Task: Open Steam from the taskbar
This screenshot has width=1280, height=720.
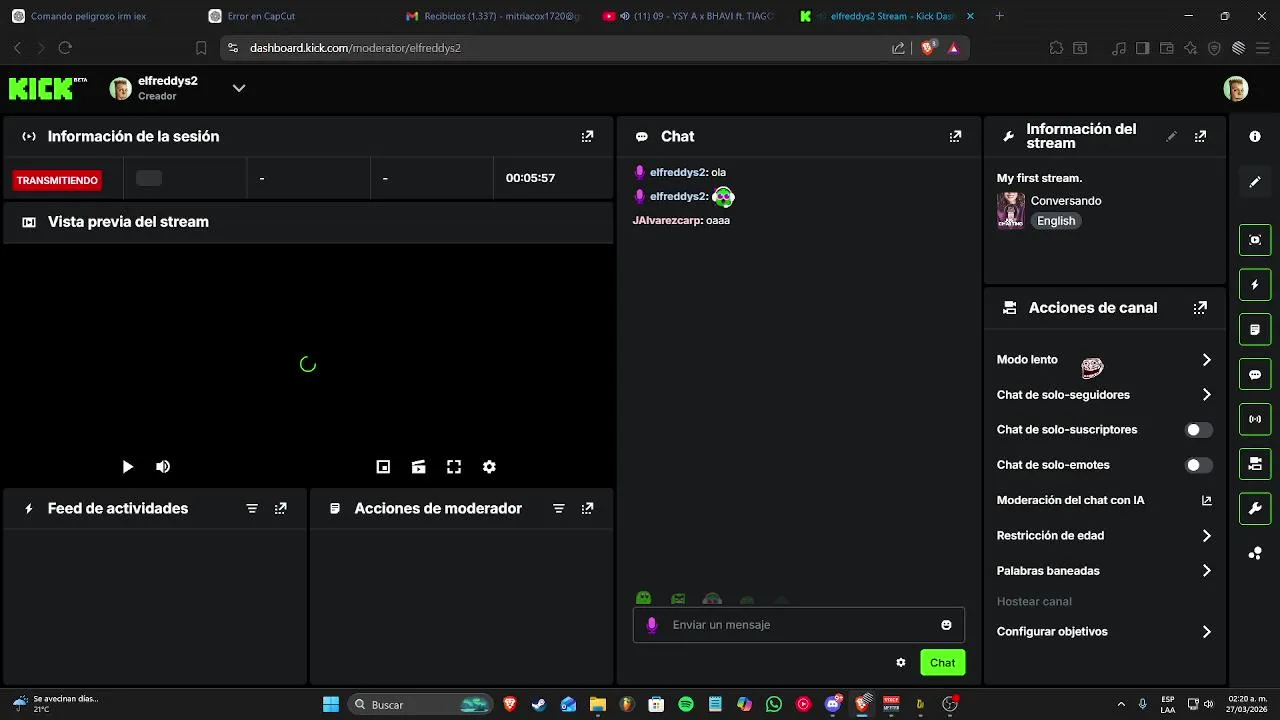Action: pyautogui.click(x=539, y=705)
